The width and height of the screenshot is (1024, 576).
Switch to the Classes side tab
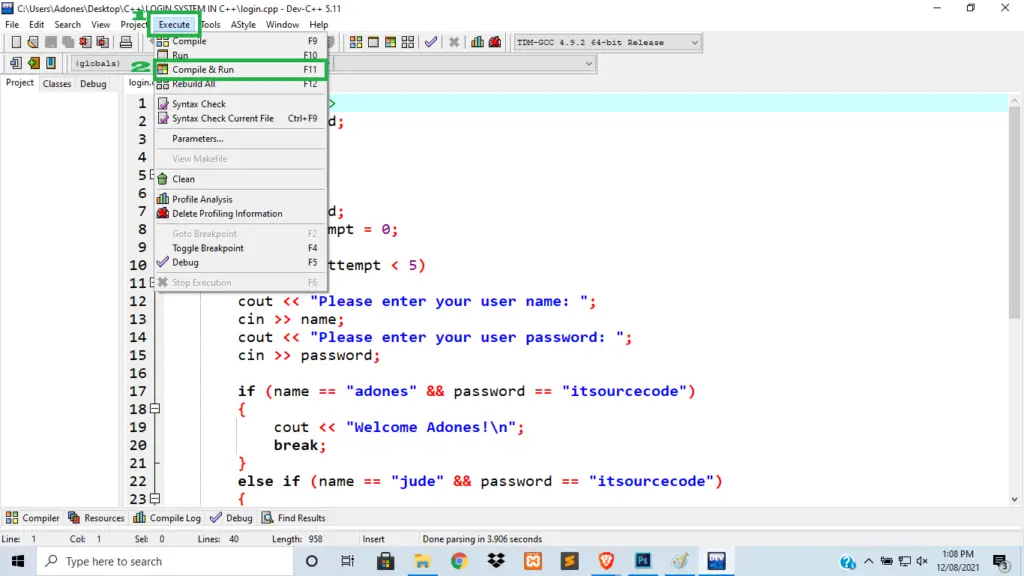tap(57, 84)
